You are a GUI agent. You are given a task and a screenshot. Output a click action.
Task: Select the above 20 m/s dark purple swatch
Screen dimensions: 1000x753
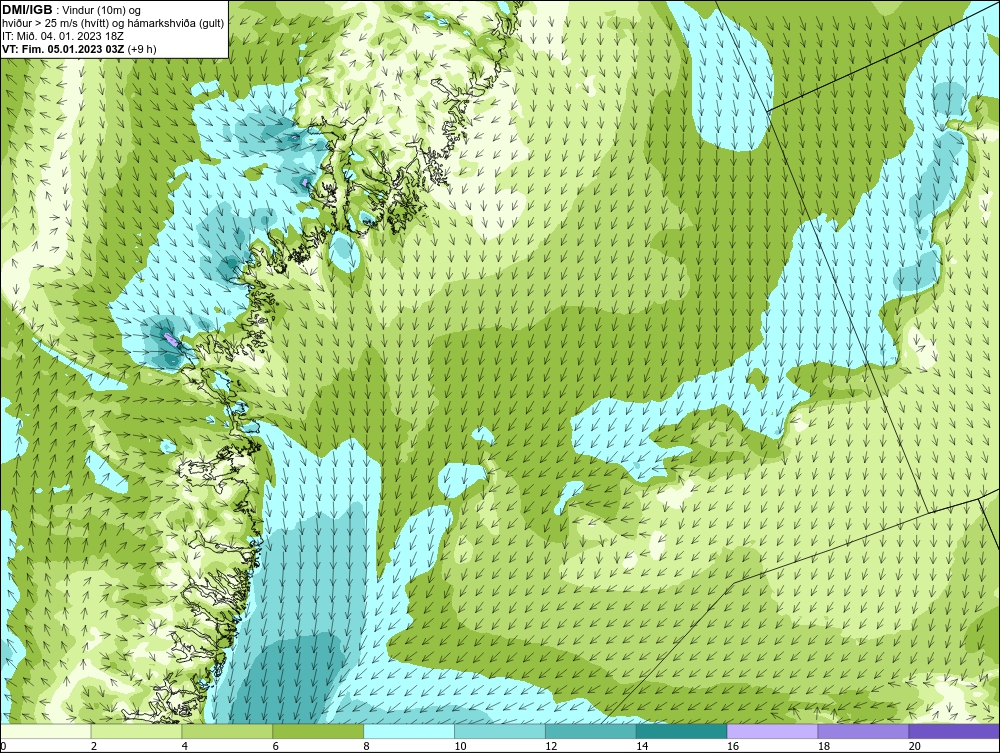tap(954, 731)
